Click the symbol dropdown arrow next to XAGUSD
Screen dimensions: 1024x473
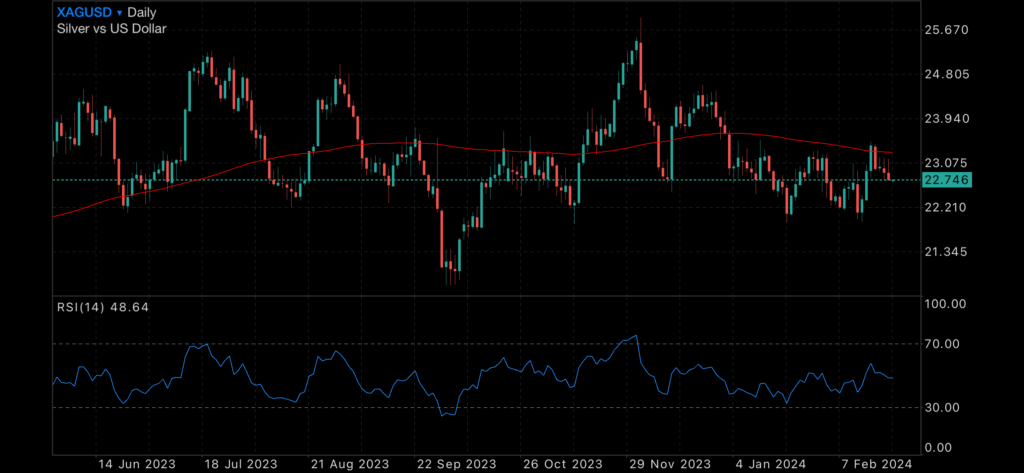coord(120,13)
